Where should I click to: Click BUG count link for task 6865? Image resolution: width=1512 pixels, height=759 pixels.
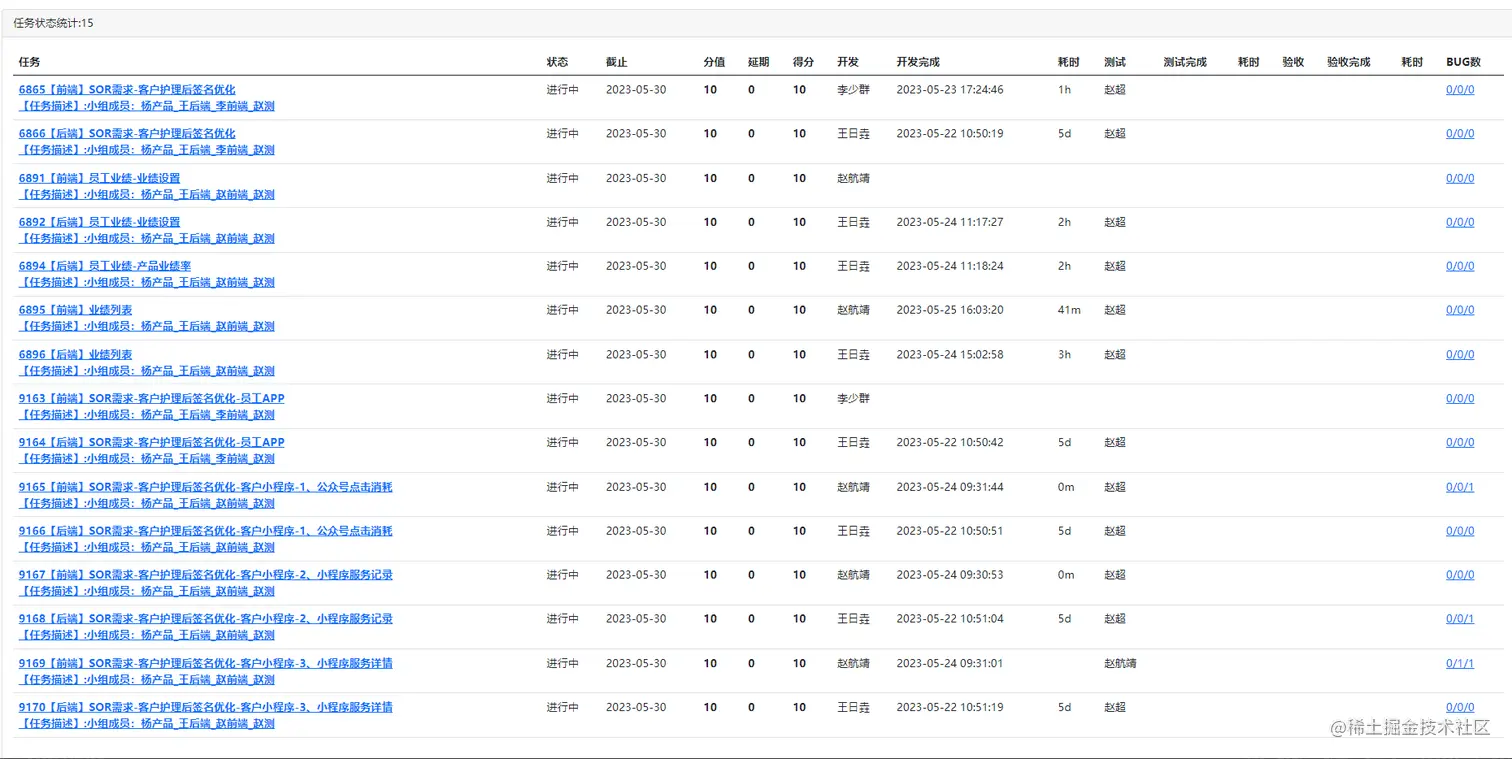click(x=1459, y=90)
